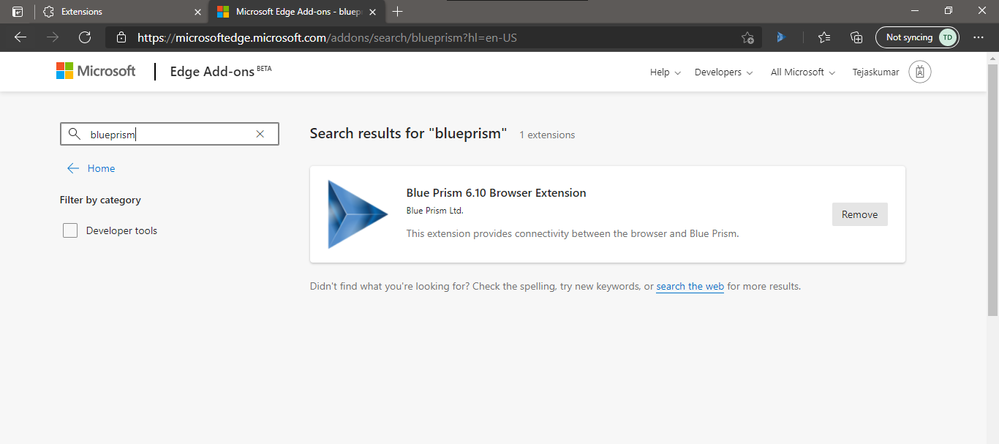The height and width of the screenshot is (444, 999).
Task: Expand the Developers dropdown
Action: pos(723,73)
